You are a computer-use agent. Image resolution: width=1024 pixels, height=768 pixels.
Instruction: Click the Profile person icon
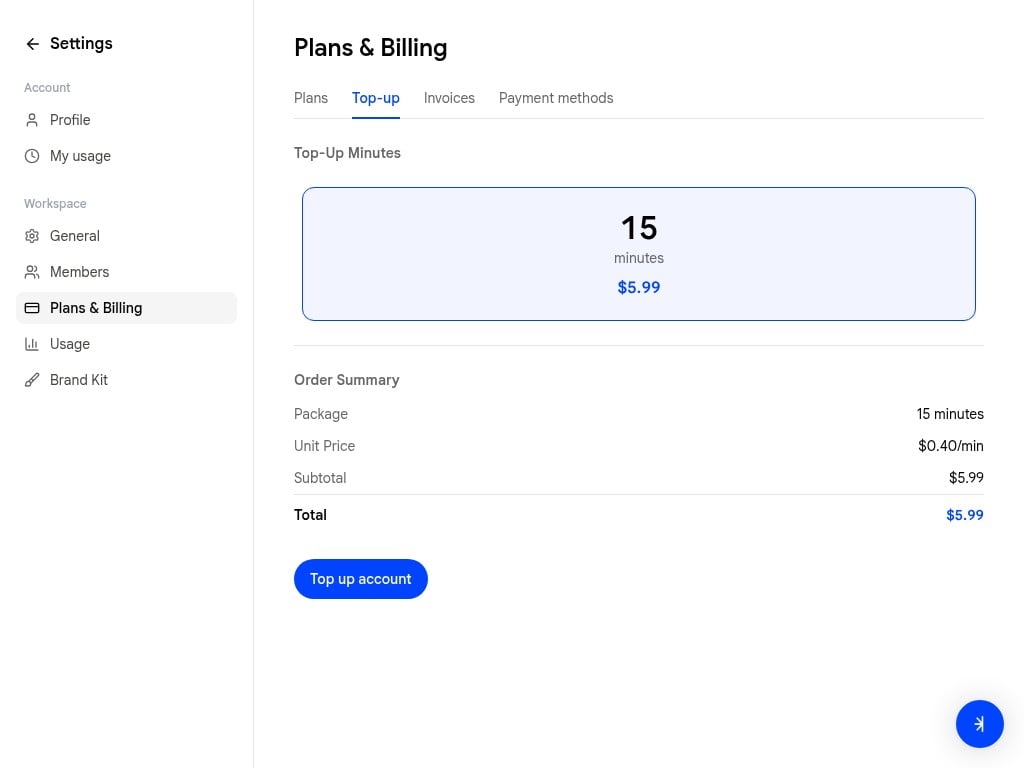pos(31,120)
